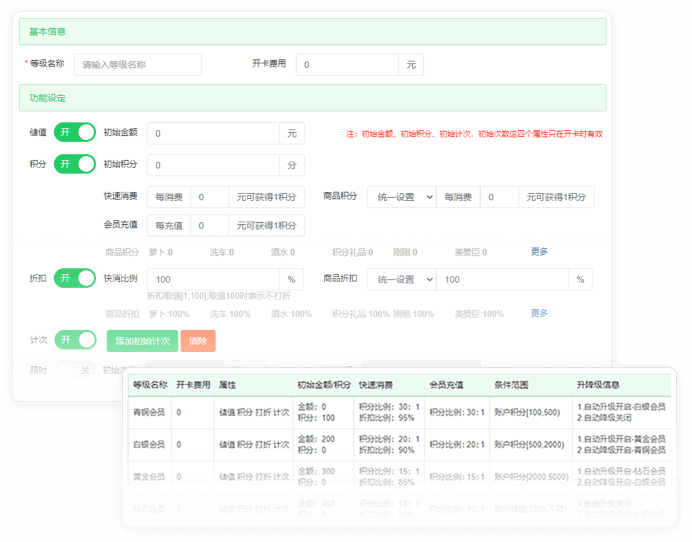Click the 条件范围 column header
The height and width of the screenshot is (542, 692).
(x=511, y=385)
